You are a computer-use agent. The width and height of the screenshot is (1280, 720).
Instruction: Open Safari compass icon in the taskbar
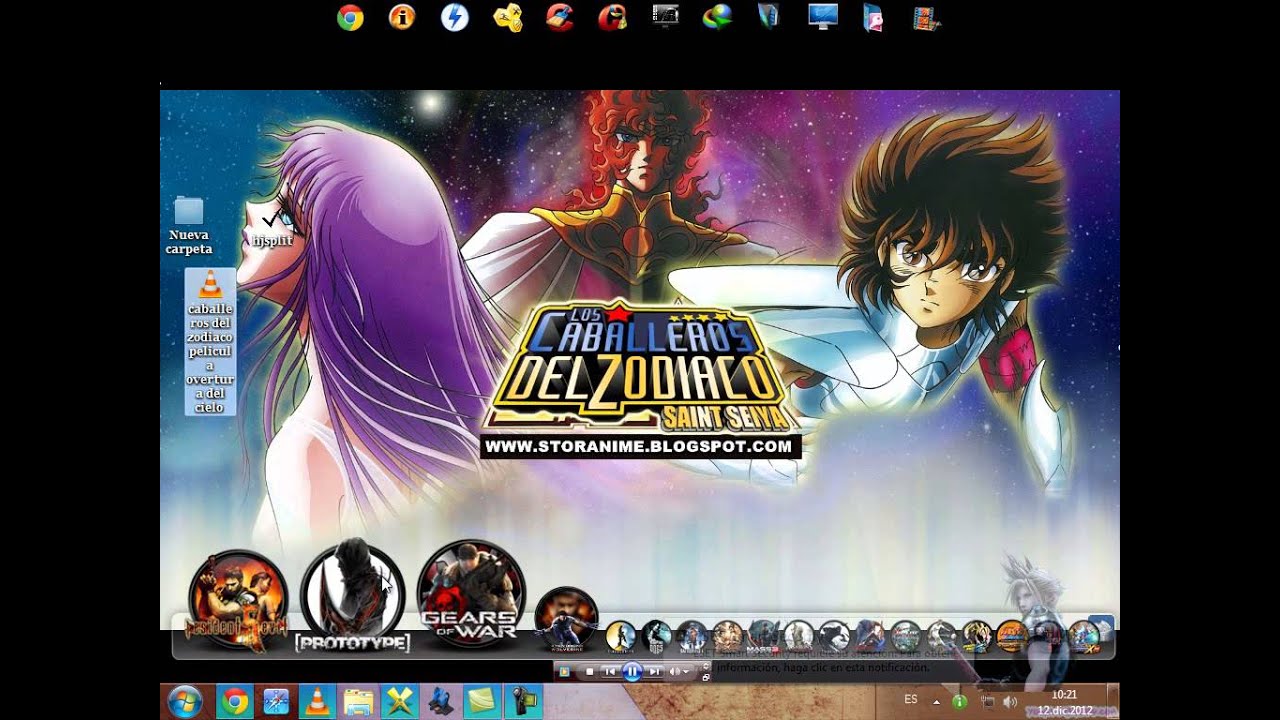276,702
